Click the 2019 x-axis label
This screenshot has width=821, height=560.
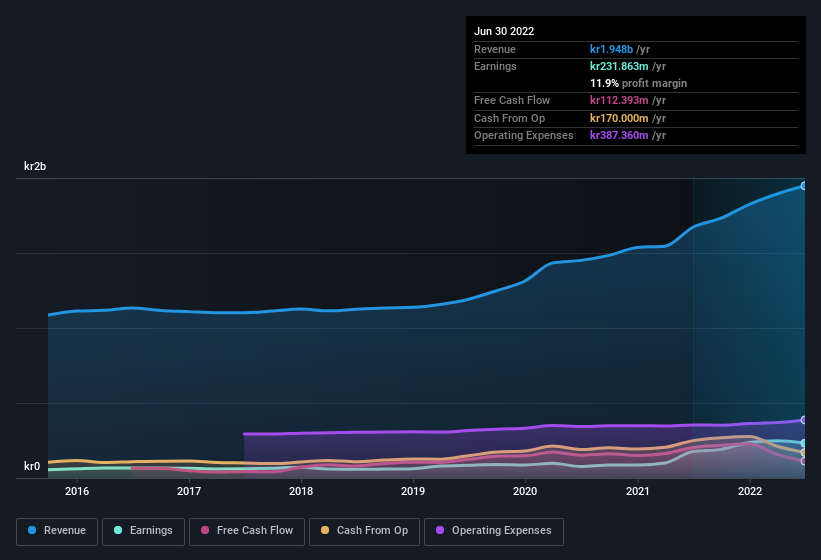point(413,491)
